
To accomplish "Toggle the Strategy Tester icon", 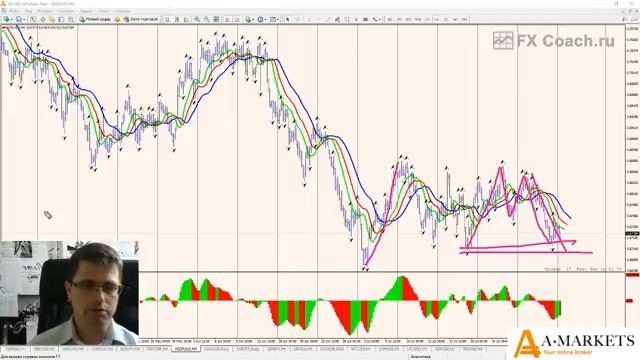I will point(71,19).
